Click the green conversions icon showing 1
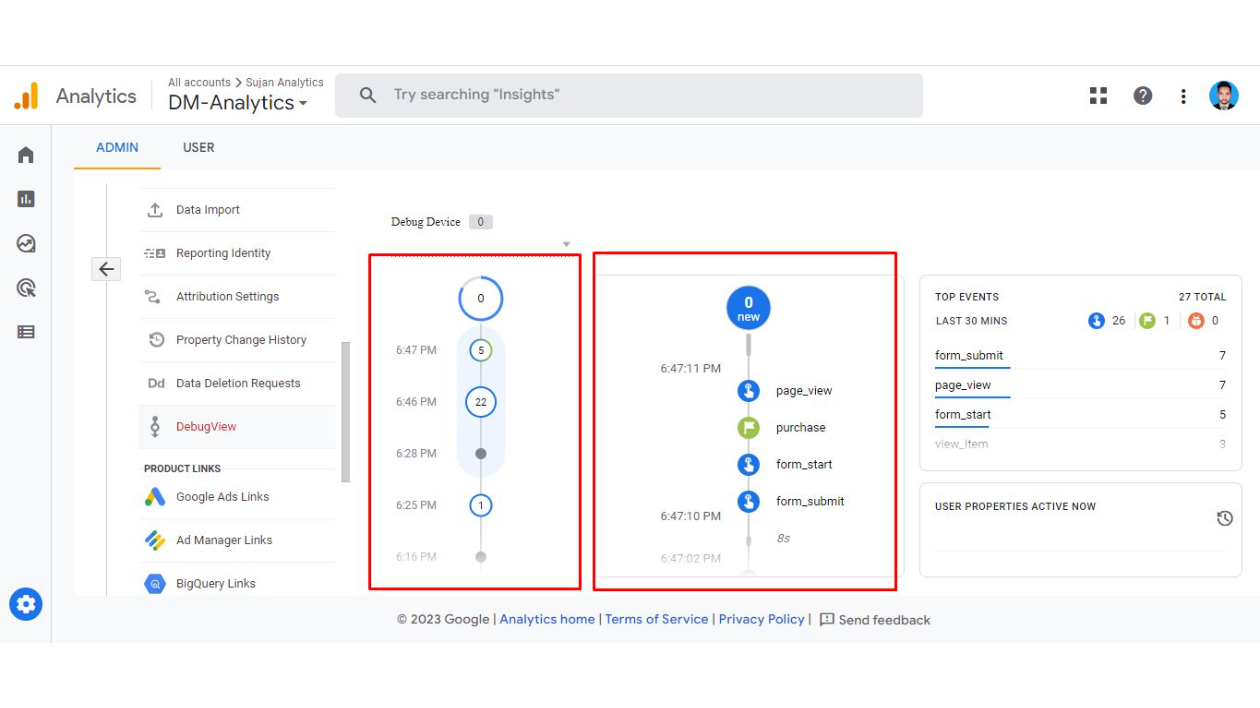The image size is (1260, 708). coord(1147,321)
